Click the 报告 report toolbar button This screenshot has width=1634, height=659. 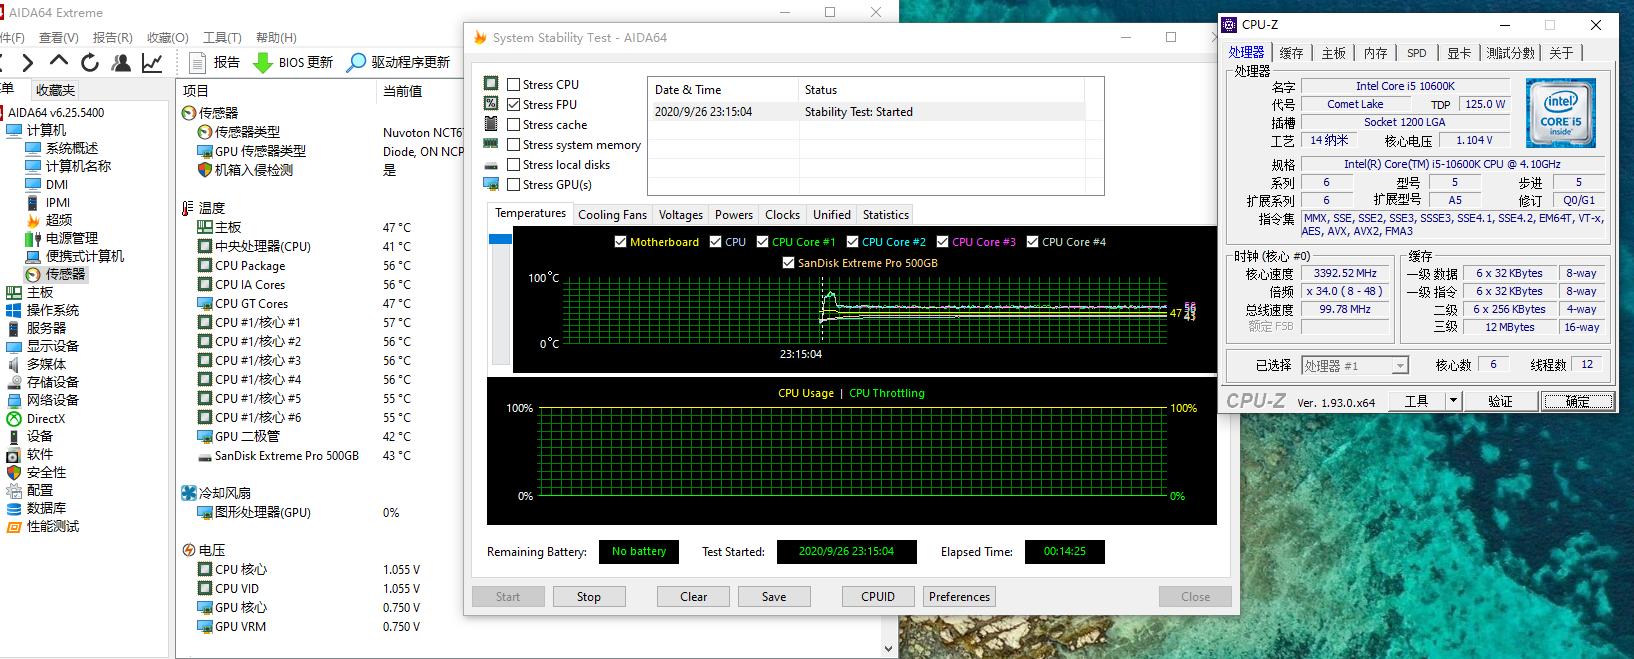pyautogui.click(x=214, y=62)
